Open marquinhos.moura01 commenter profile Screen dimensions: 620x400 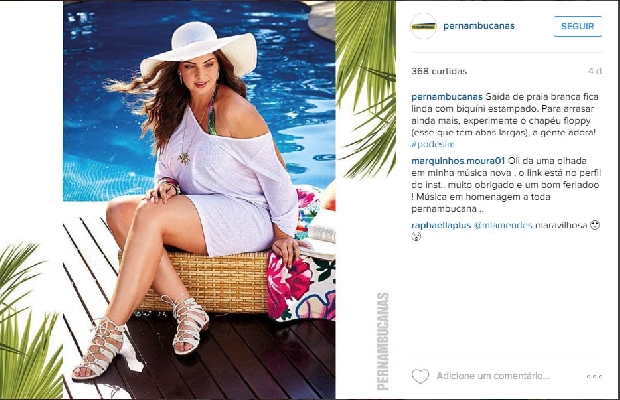(458, 161)
